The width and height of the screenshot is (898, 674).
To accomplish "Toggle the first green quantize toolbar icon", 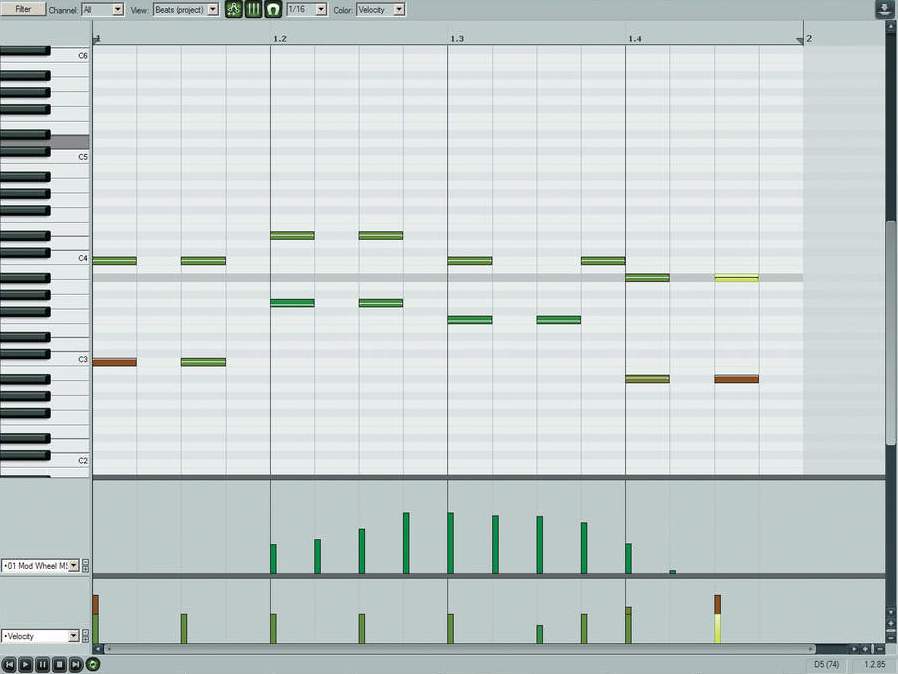I will (x=234, y=9).
